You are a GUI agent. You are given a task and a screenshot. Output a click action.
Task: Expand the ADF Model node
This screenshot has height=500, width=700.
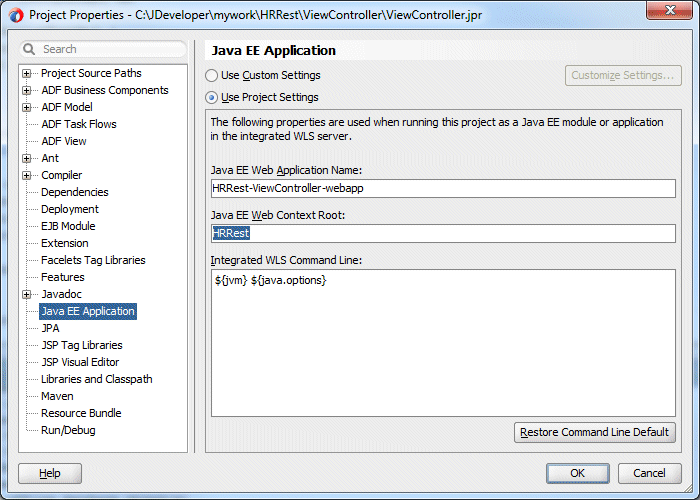[27, 107]
